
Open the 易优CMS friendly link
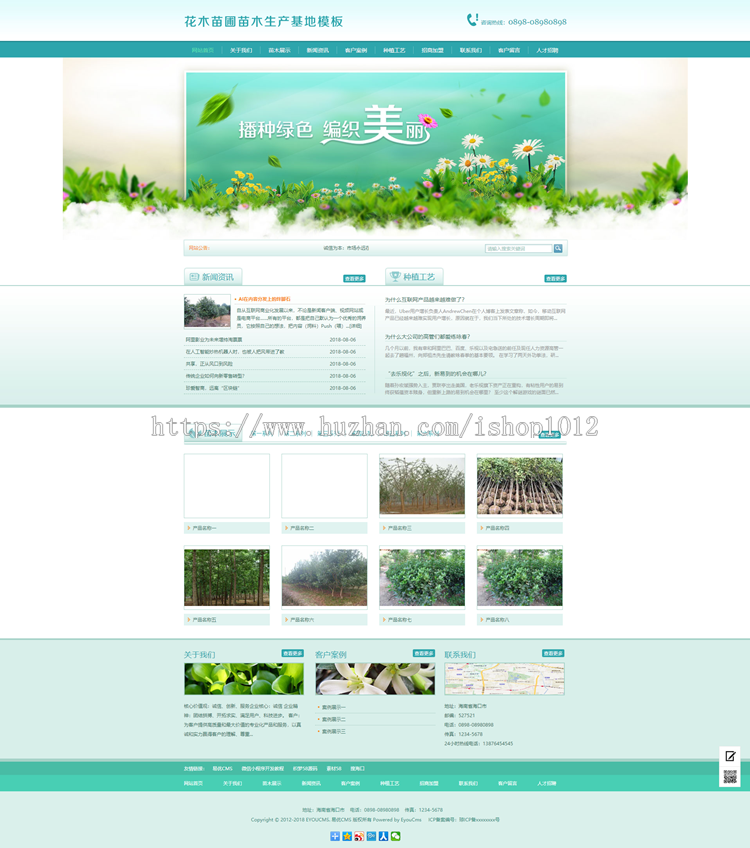[222, 768]
